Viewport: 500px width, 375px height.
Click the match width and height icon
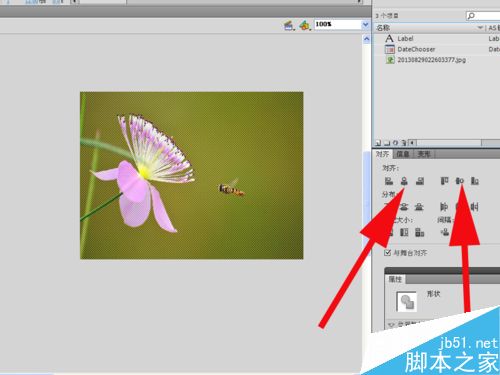tap(419, 232)
